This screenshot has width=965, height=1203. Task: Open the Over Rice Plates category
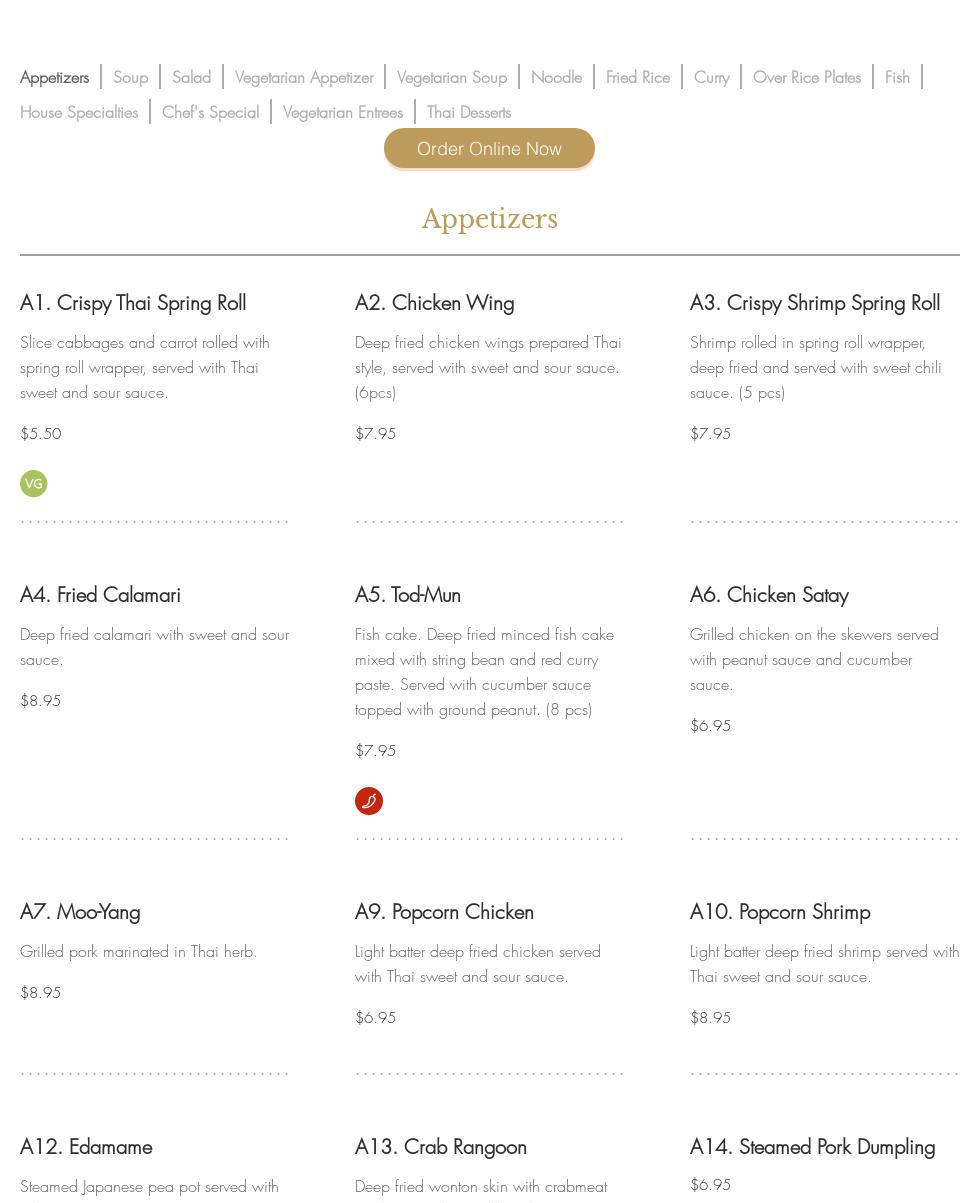(x=807, y=77)
